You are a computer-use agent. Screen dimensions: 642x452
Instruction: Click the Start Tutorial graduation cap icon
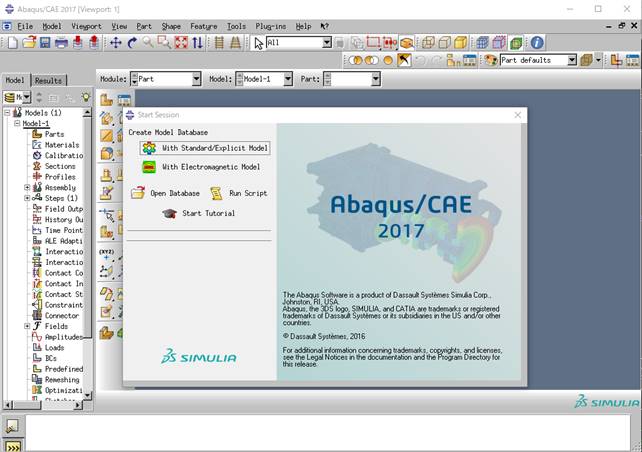(169, 213)
